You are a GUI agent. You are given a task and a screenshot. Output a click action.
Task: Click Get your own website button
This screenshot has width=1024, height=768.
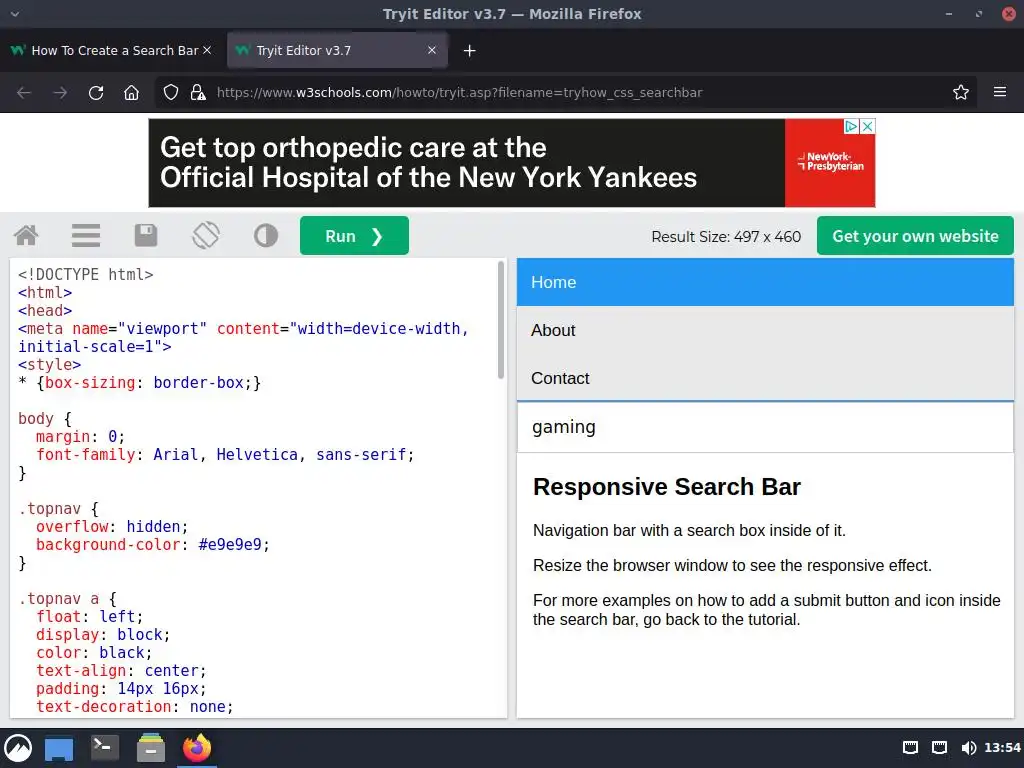tap(915, 236)
